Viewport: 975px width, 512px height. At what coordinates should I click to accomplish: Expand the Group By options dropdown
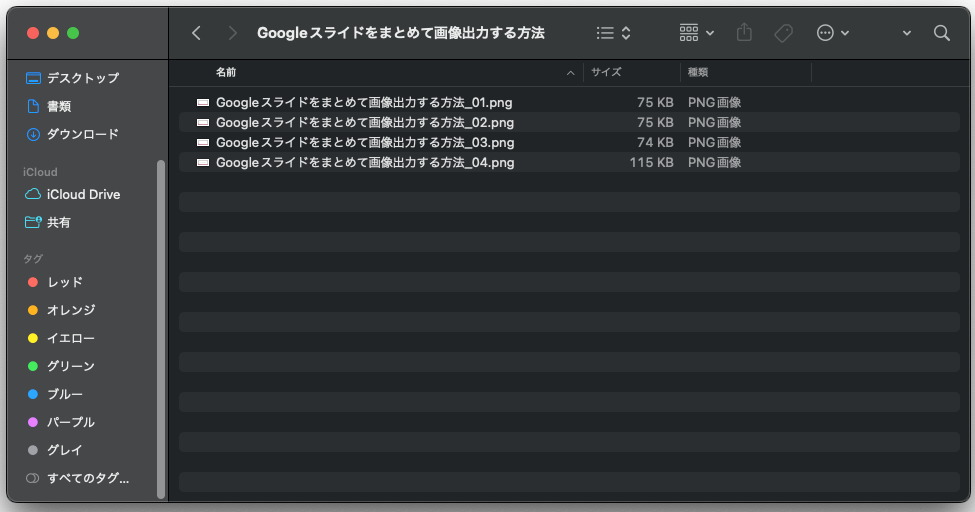(x=696, y=33)
